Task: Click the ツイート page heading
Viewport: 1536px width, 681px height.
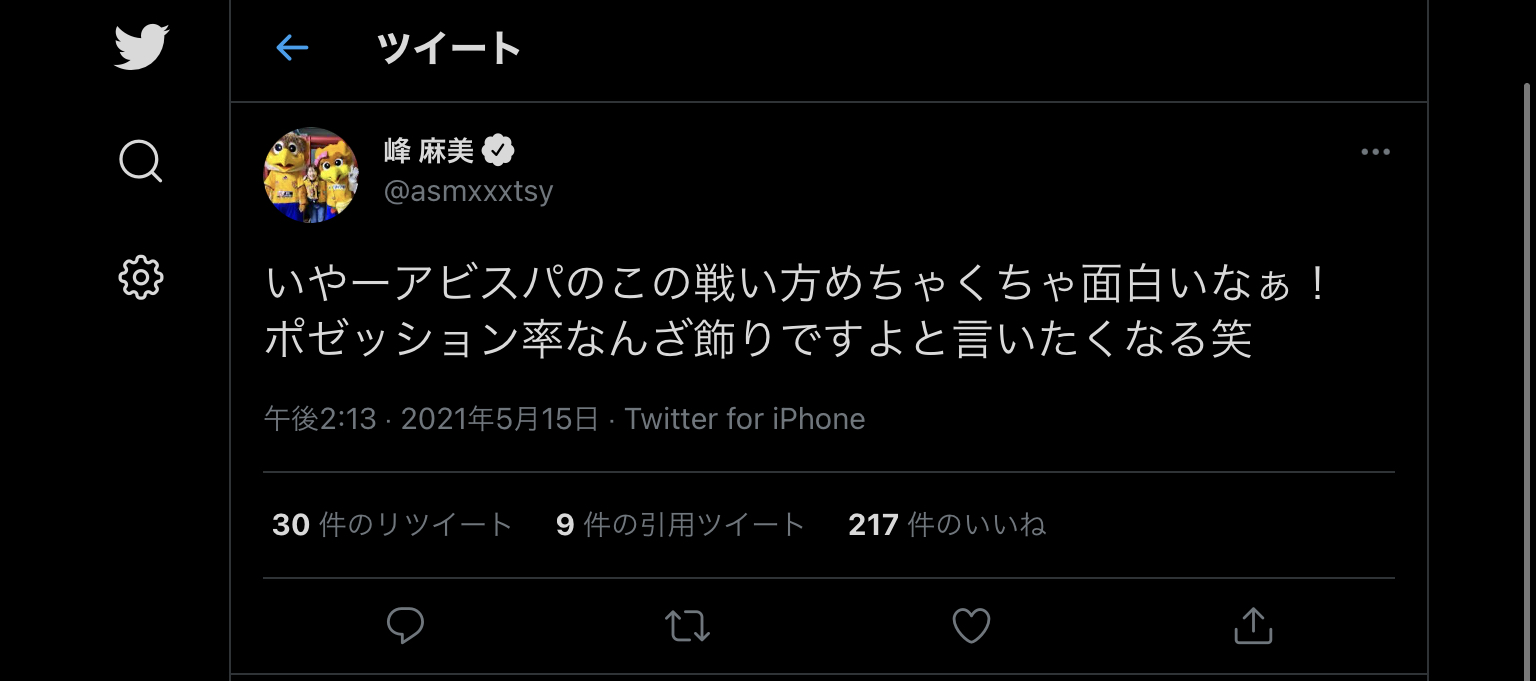Action: click(449, 47)
